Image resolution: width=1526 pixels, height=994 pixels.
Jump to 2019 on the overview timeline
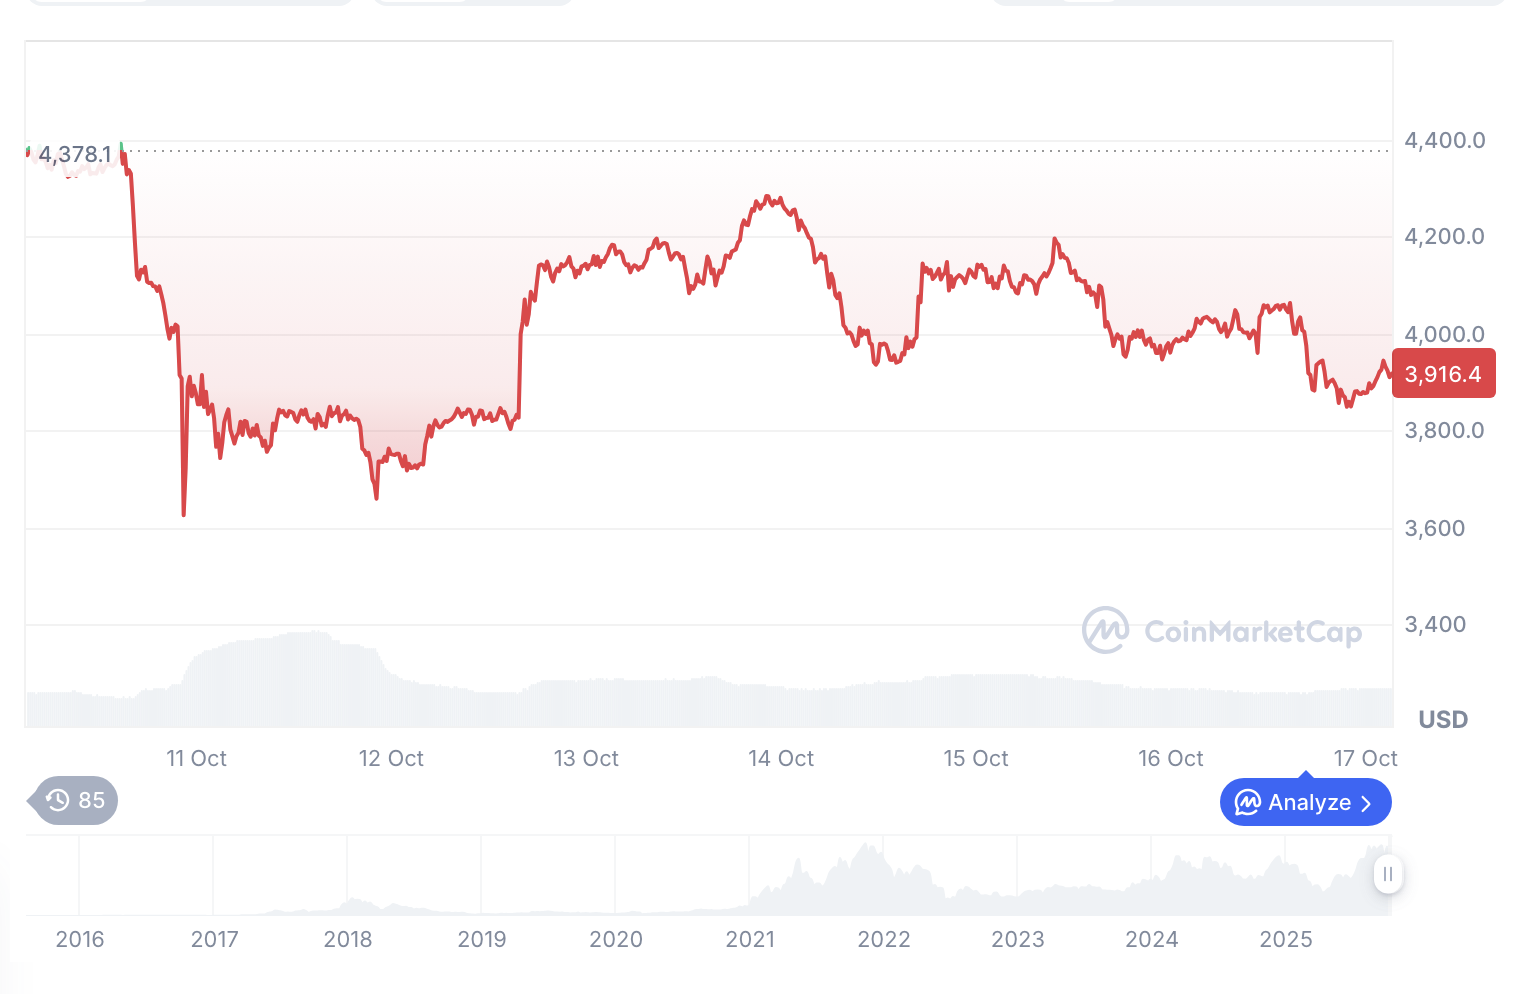point(482,939)
